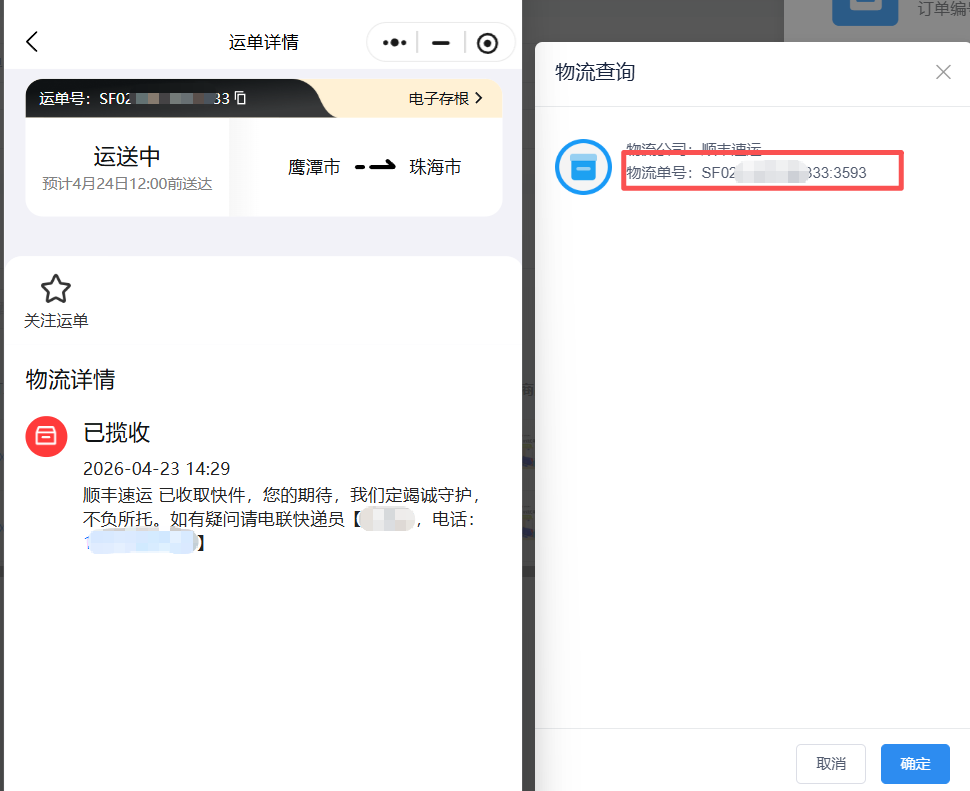This screenshot has width=970, height=791.
Task: Copy the waybill number with the copy icon
Action: (x=241, y=98)
